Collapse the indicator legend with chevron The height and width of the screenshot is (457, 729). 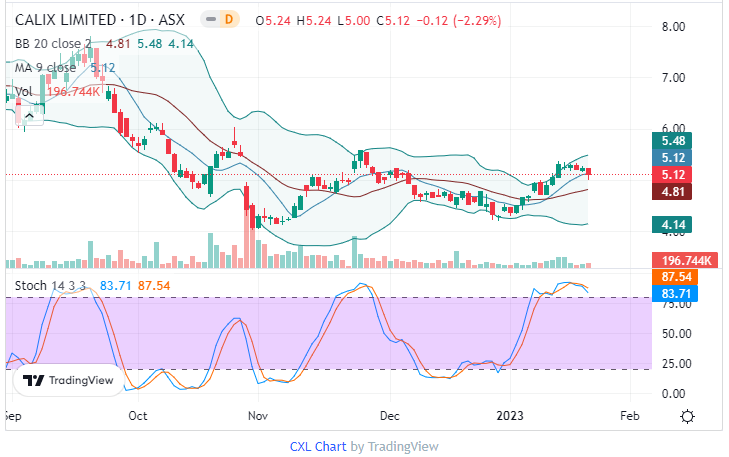click(x=29, y=116)
